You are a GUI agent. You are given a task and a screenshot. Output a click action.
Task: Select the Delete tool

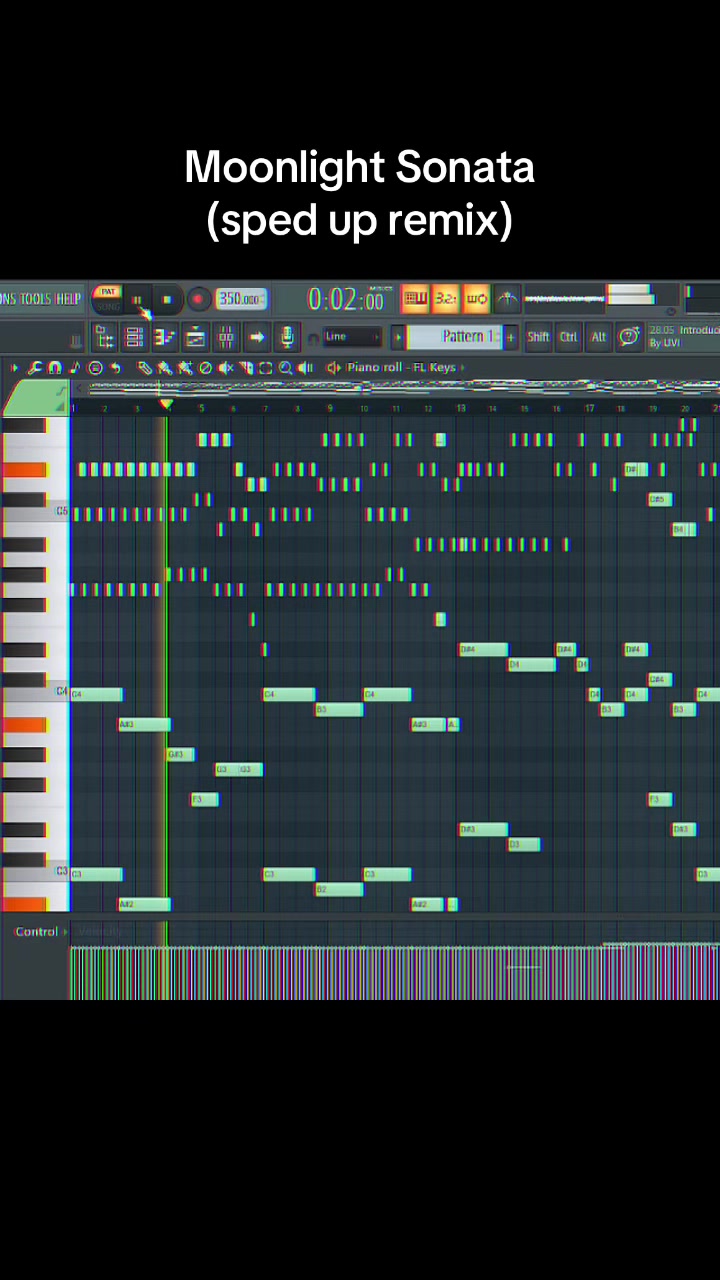click(205, 368)
